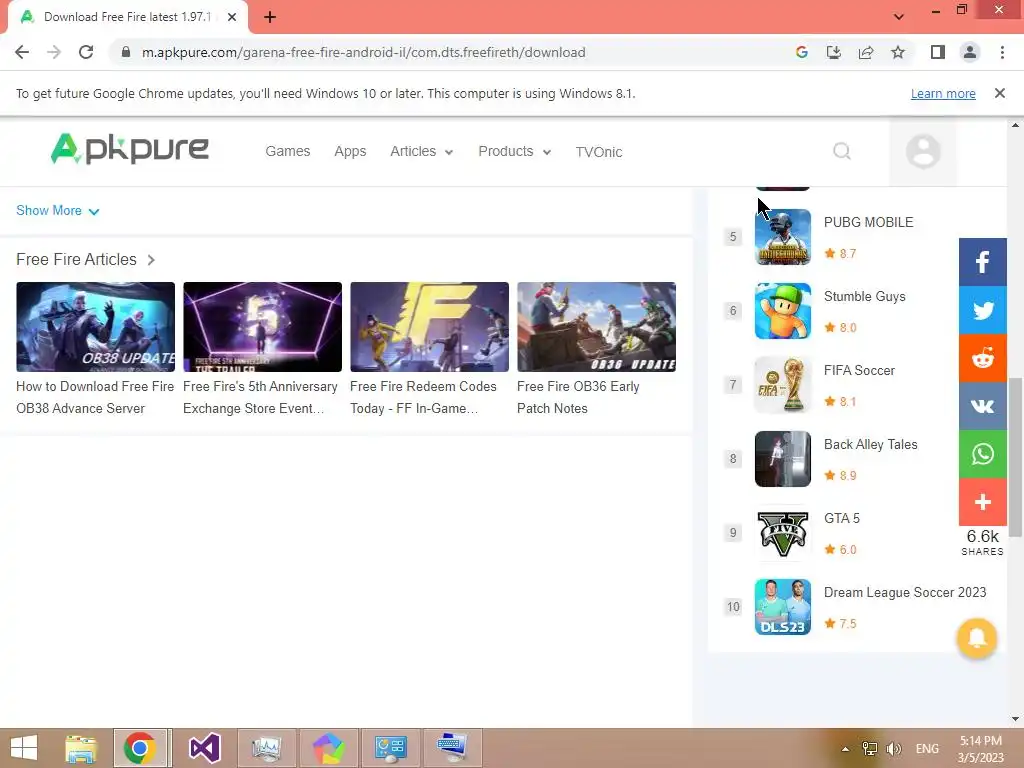Open the APKPure search magnifier
This screenshot has height=768, width=1024.
(842, 152)
